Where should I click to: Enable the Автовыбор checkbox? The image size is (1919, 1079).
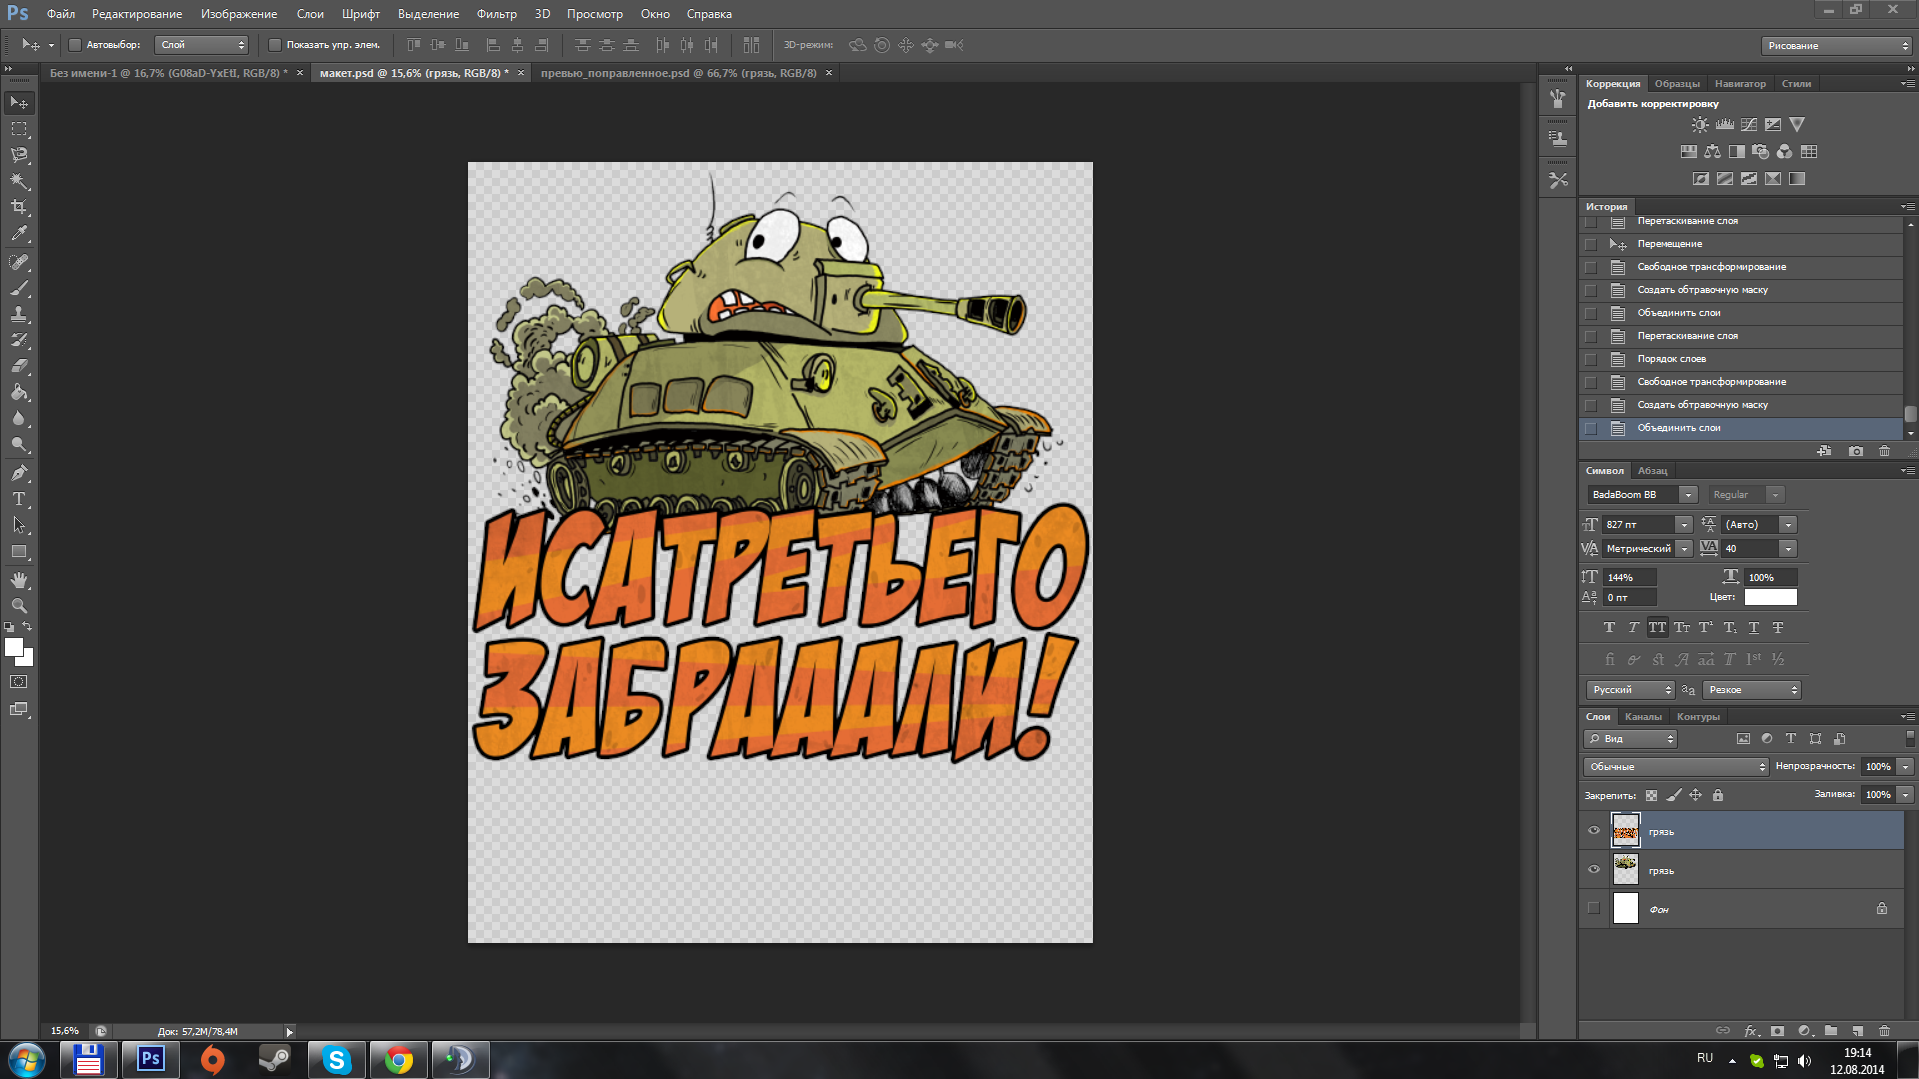75,45
